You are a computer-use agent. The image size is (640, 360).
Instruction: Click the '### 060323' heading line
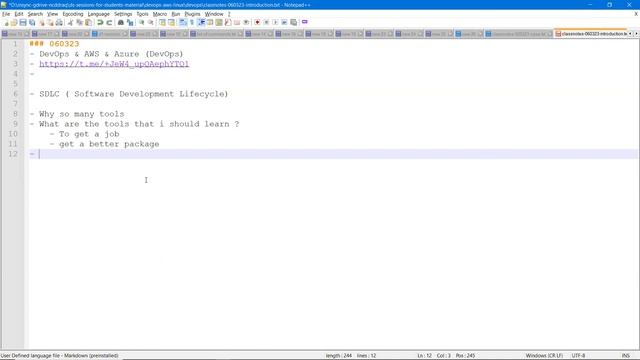pyautogui.click(x=54, y=44)
